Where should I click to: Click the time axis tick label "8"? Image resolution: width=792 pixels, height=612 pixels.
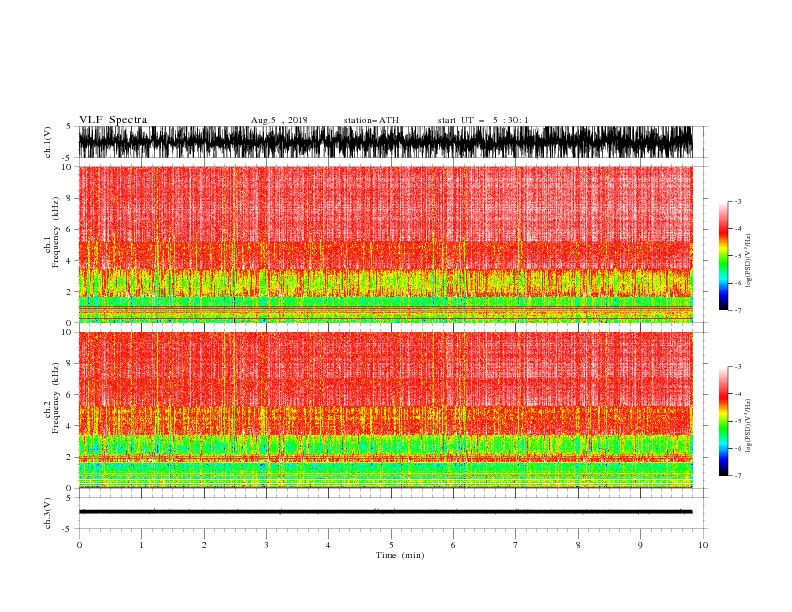point(578,545)
